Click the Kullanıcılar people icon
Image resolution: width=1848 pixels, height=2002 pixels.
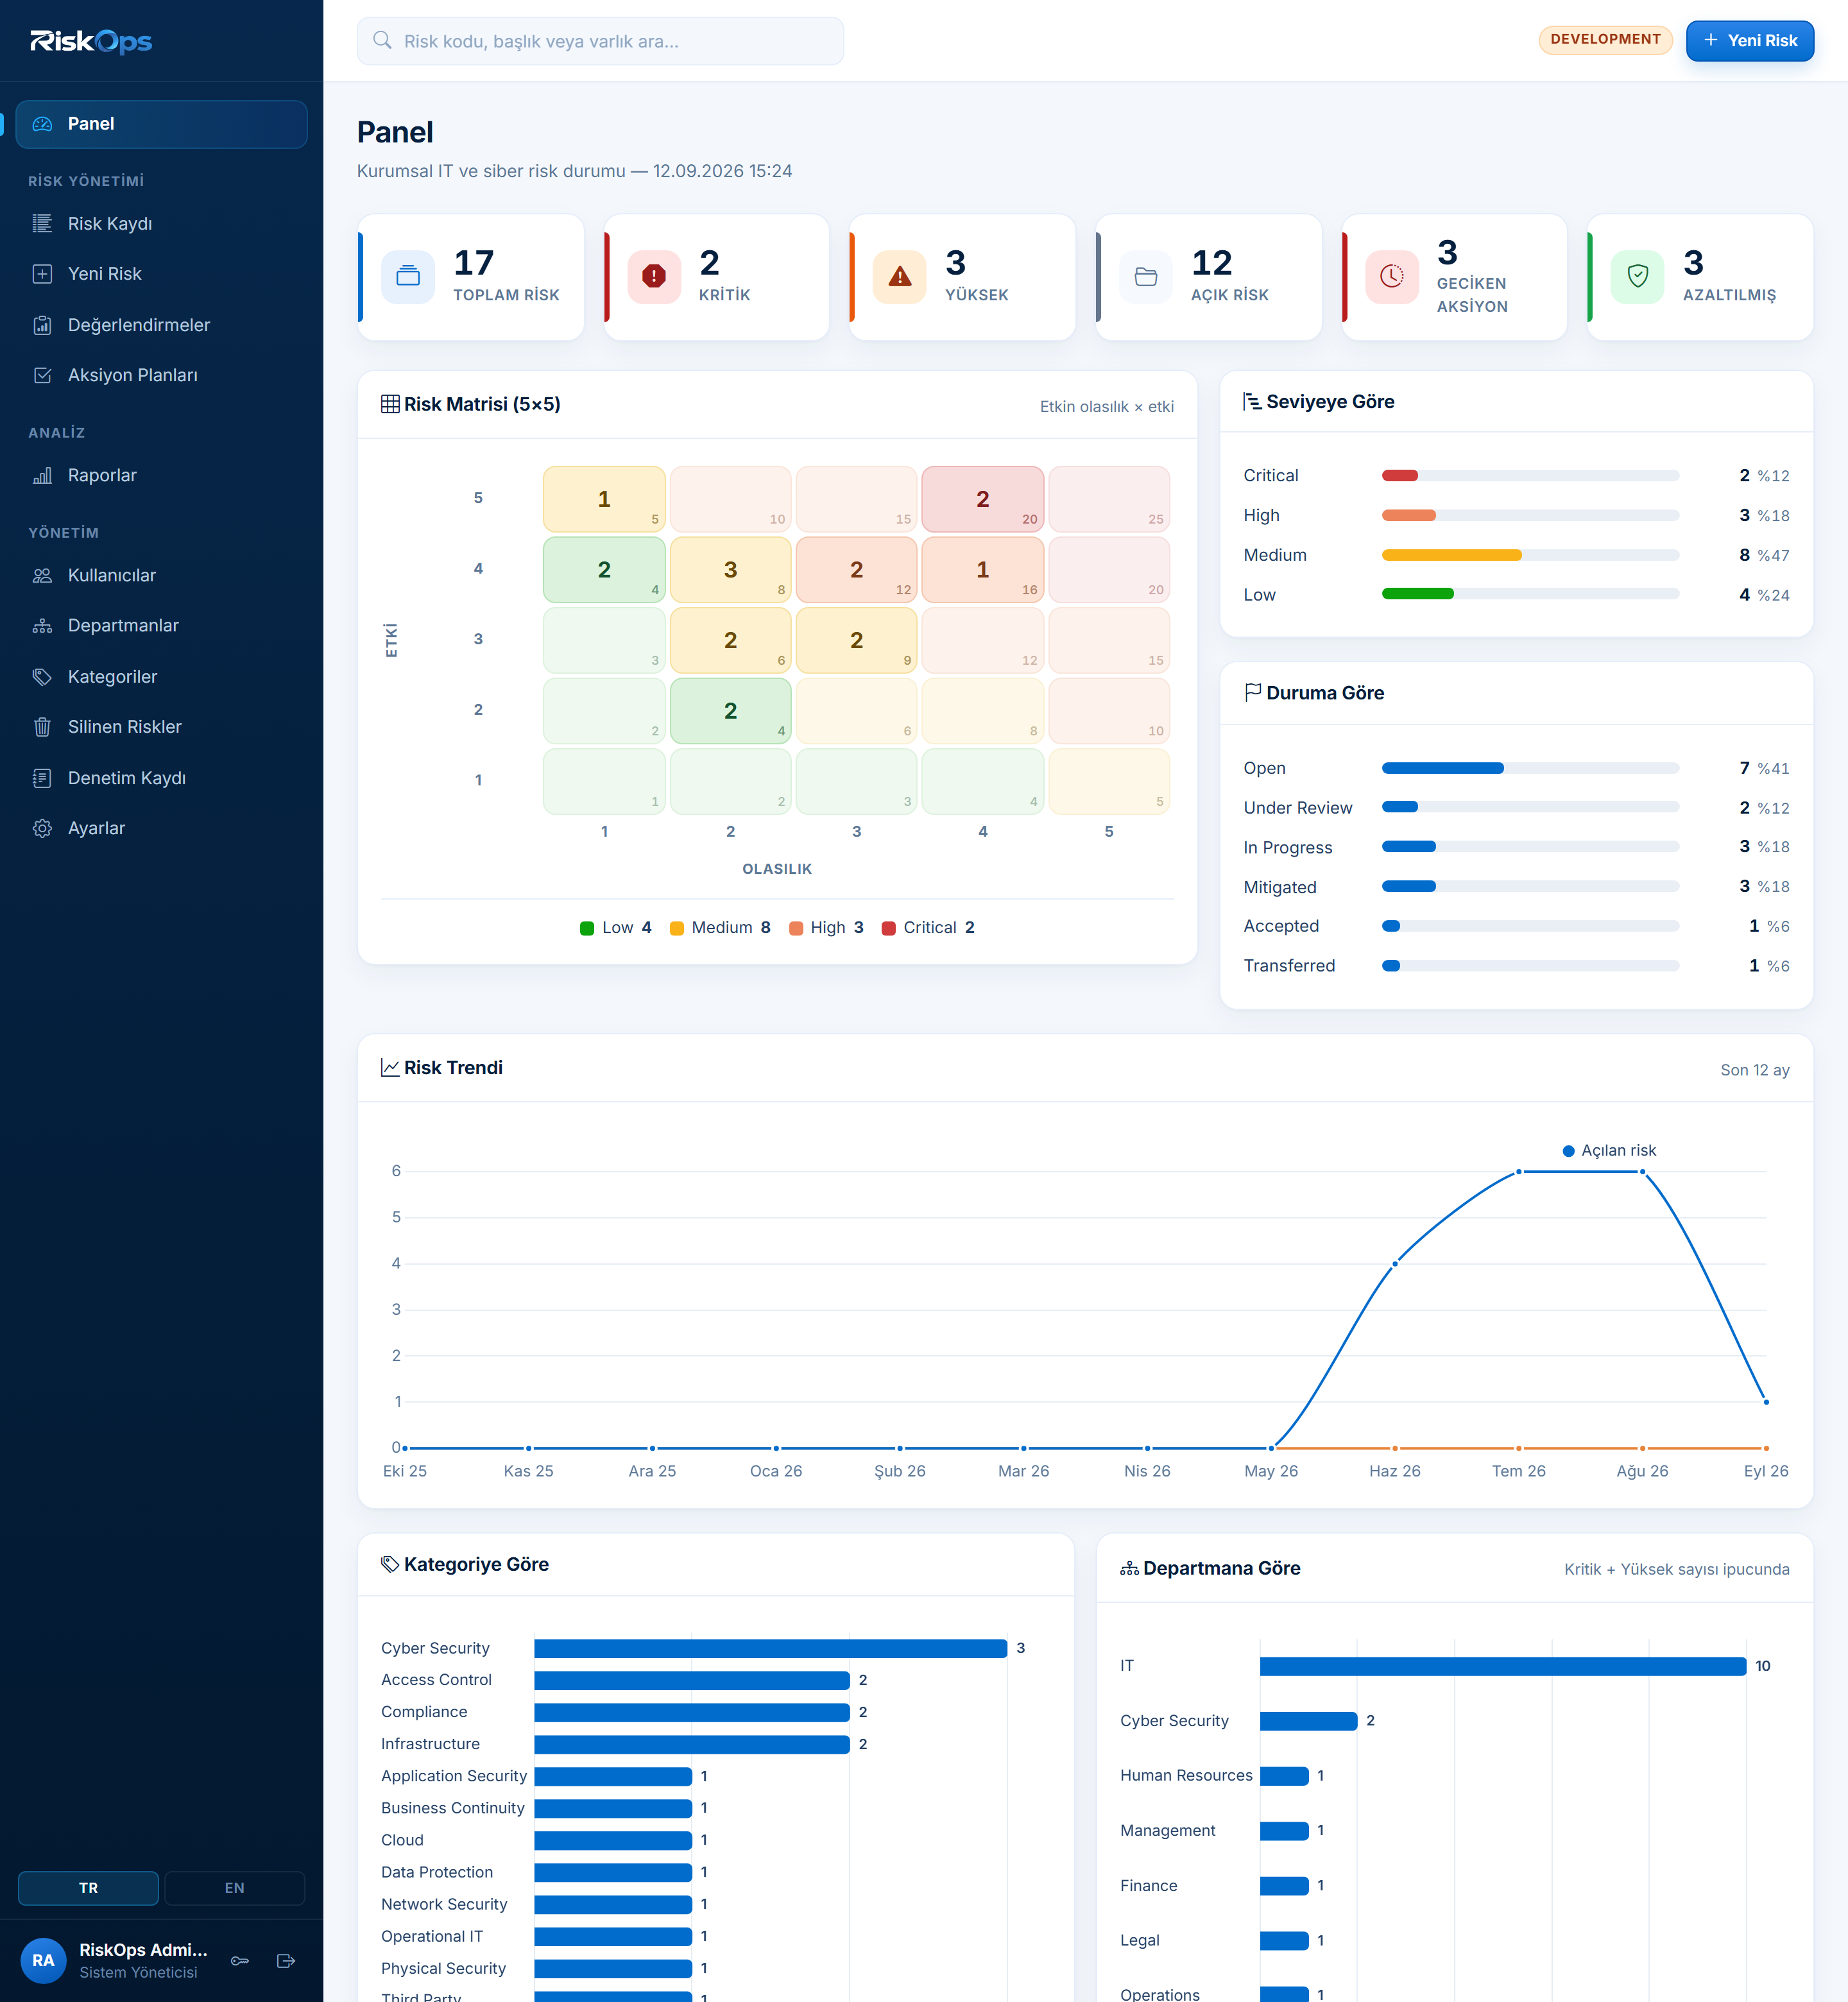click(x=42, y=575)
